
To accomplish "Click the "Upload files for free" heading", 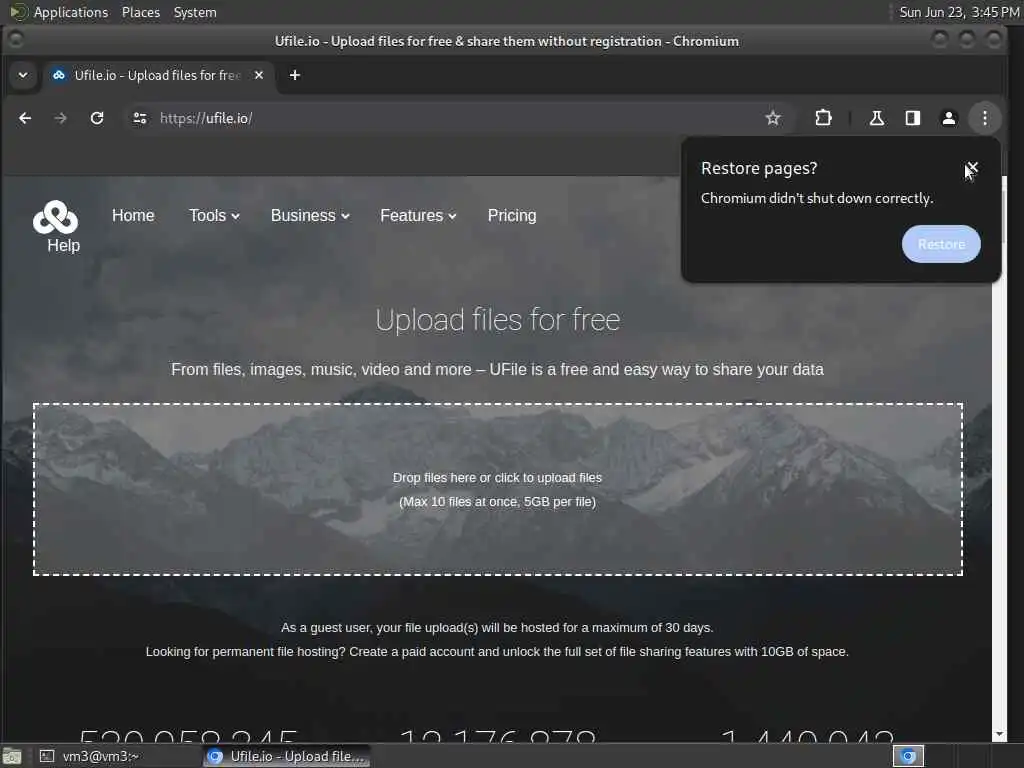I will point(498,320).
